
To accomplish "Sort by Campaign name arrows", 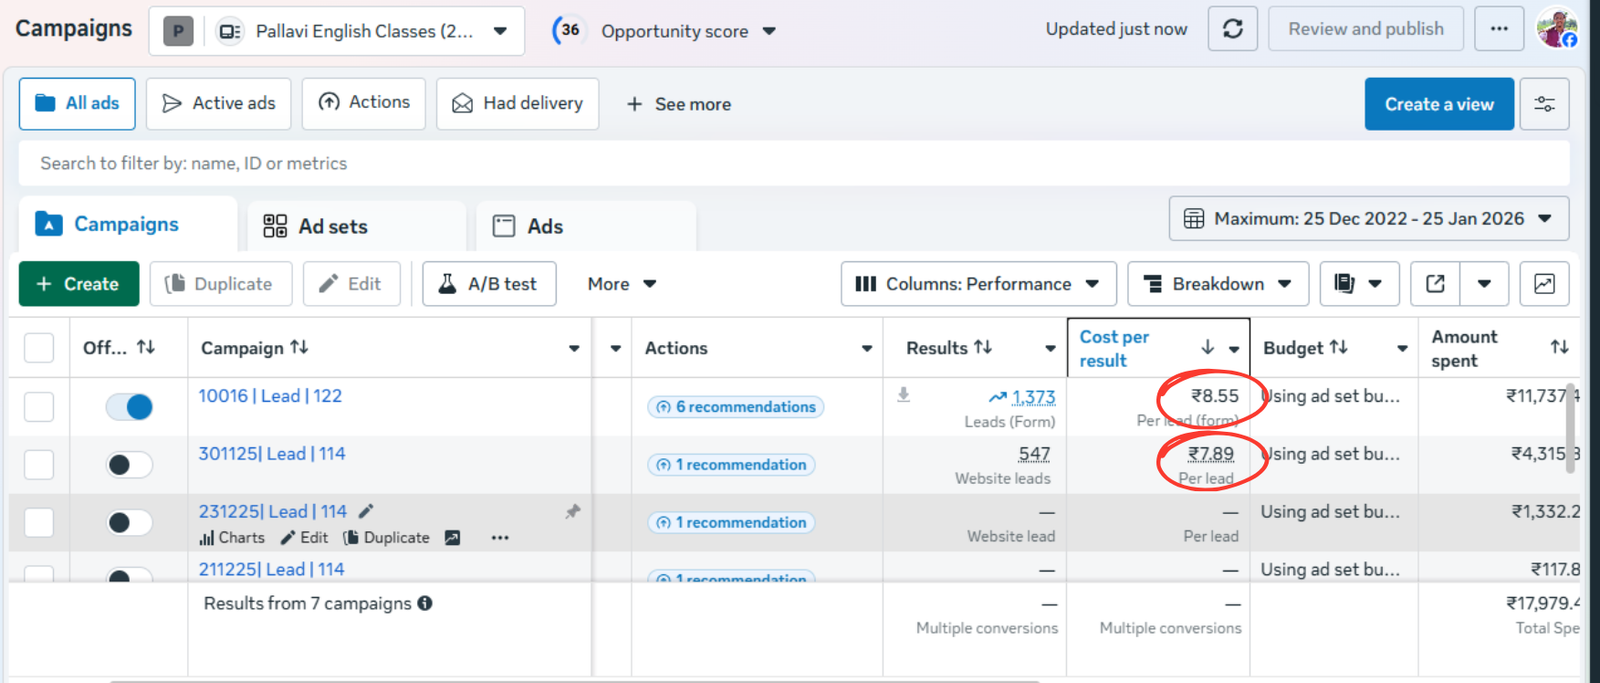I will [299, 347].
